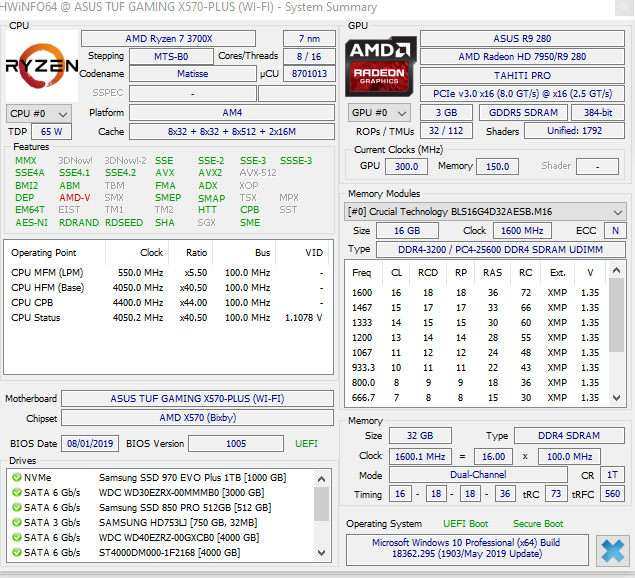Click the 7 nm process field

coord(309,38)
